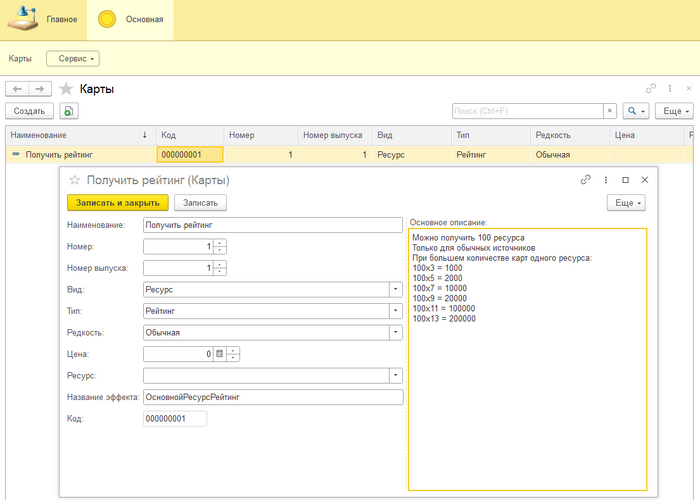Open three-dot menu in the dialog header
The height and width of the screenshot is (500, 700).
(x=606, y=180)
